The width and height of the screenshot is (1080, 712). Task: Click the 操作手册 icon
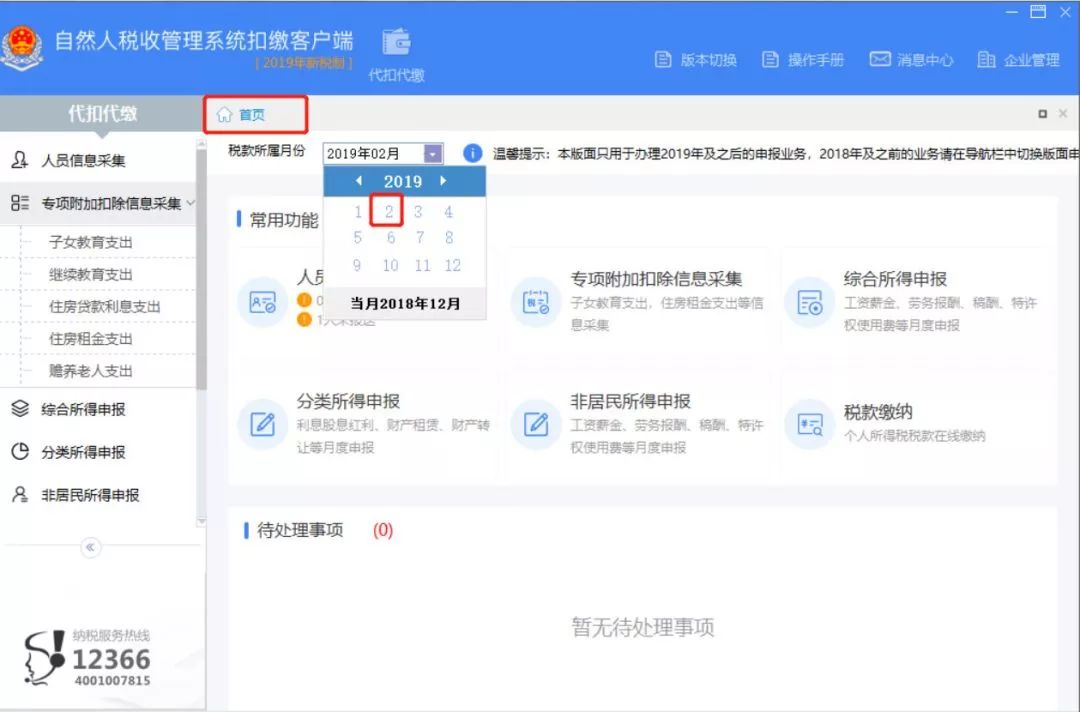(x=768, y=59)
